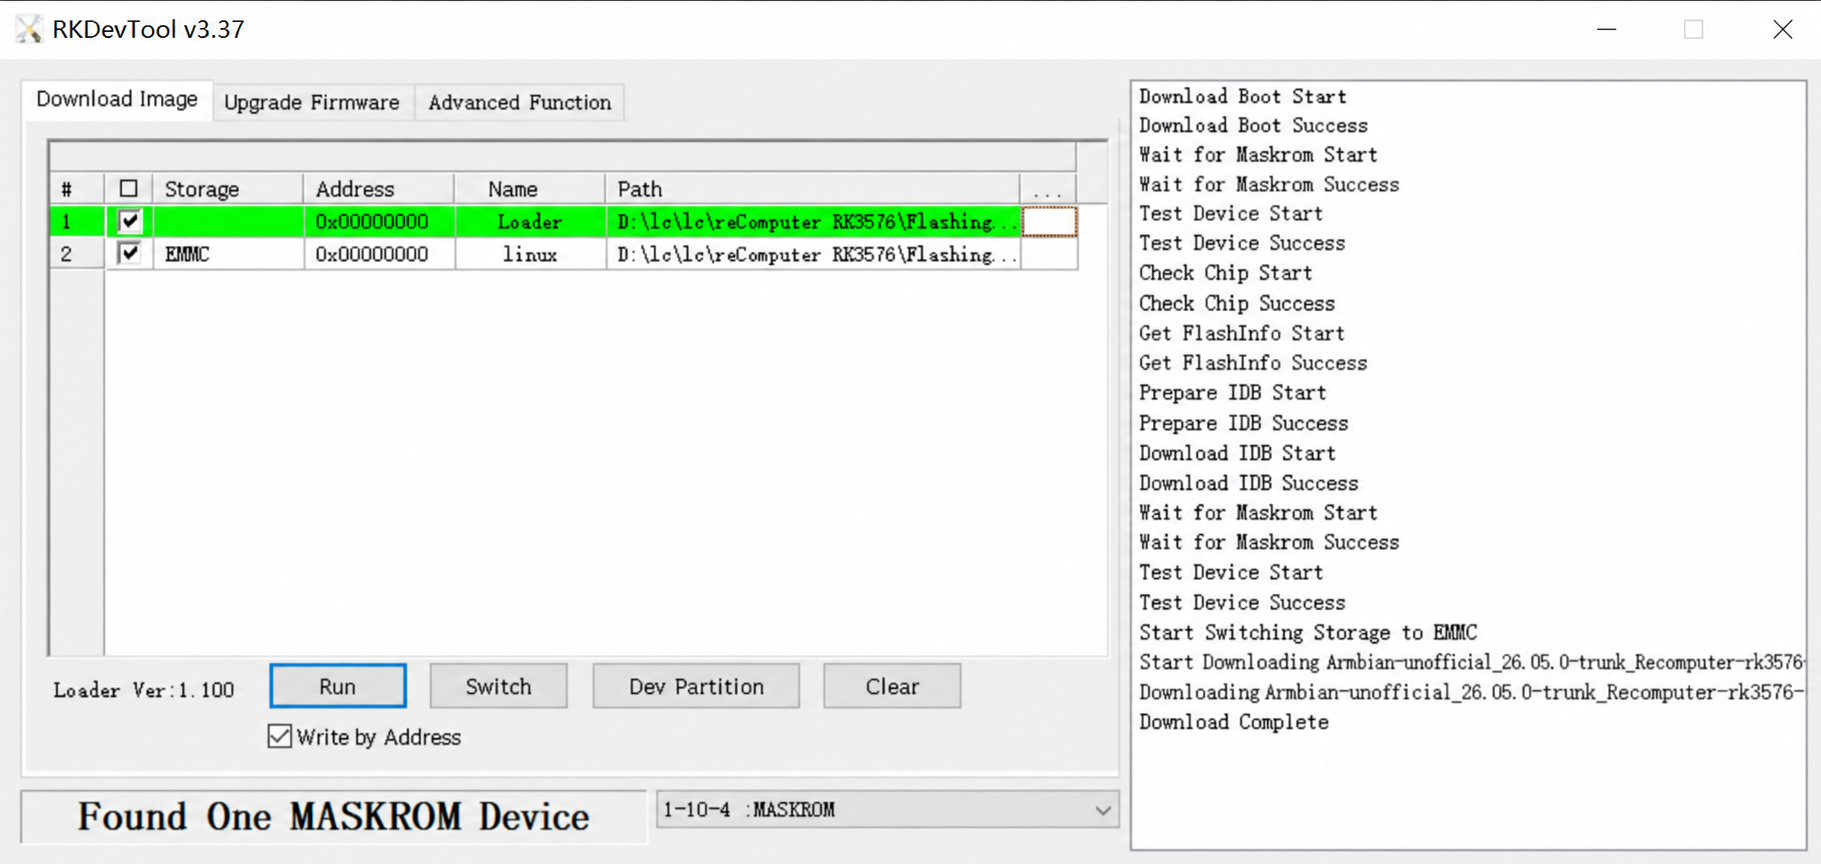Viewport: 1821px width, 864px height.
Task: Click the ellipsis column header
Action: coord(1048,189)
